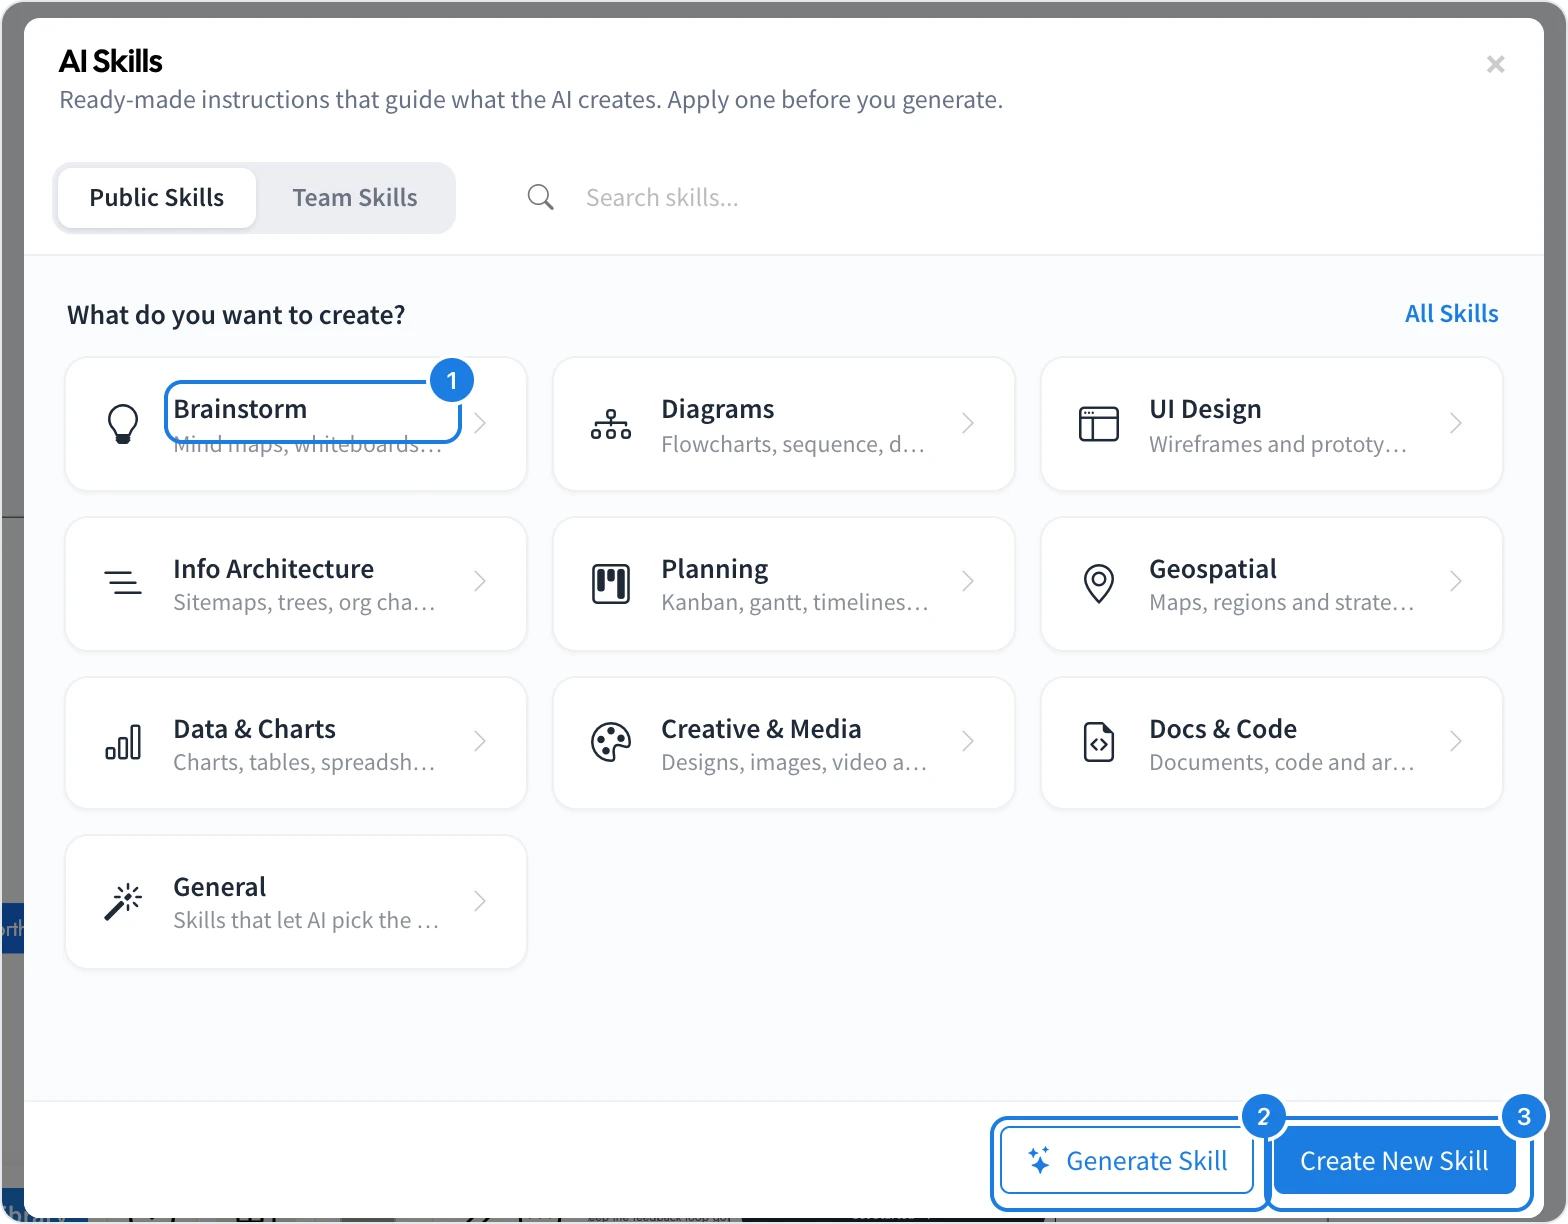Viewport: 1568px width, 1224px height.
Task: Click the search magnifier icon
Action: point(541,197)
